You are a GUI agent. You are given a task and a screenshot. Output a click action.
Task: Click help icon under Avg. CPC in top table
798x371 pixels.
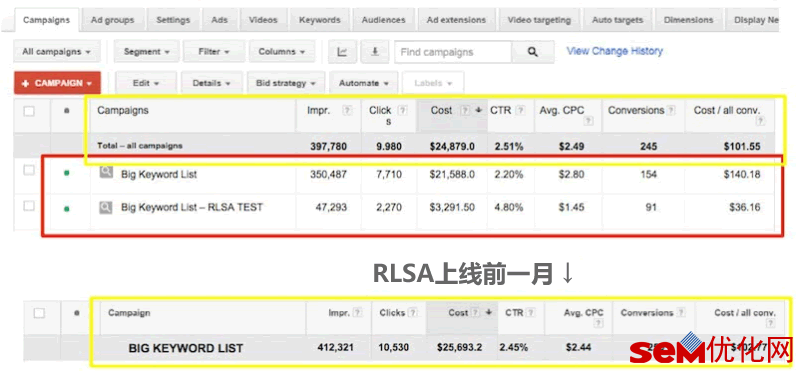(589, 121)
